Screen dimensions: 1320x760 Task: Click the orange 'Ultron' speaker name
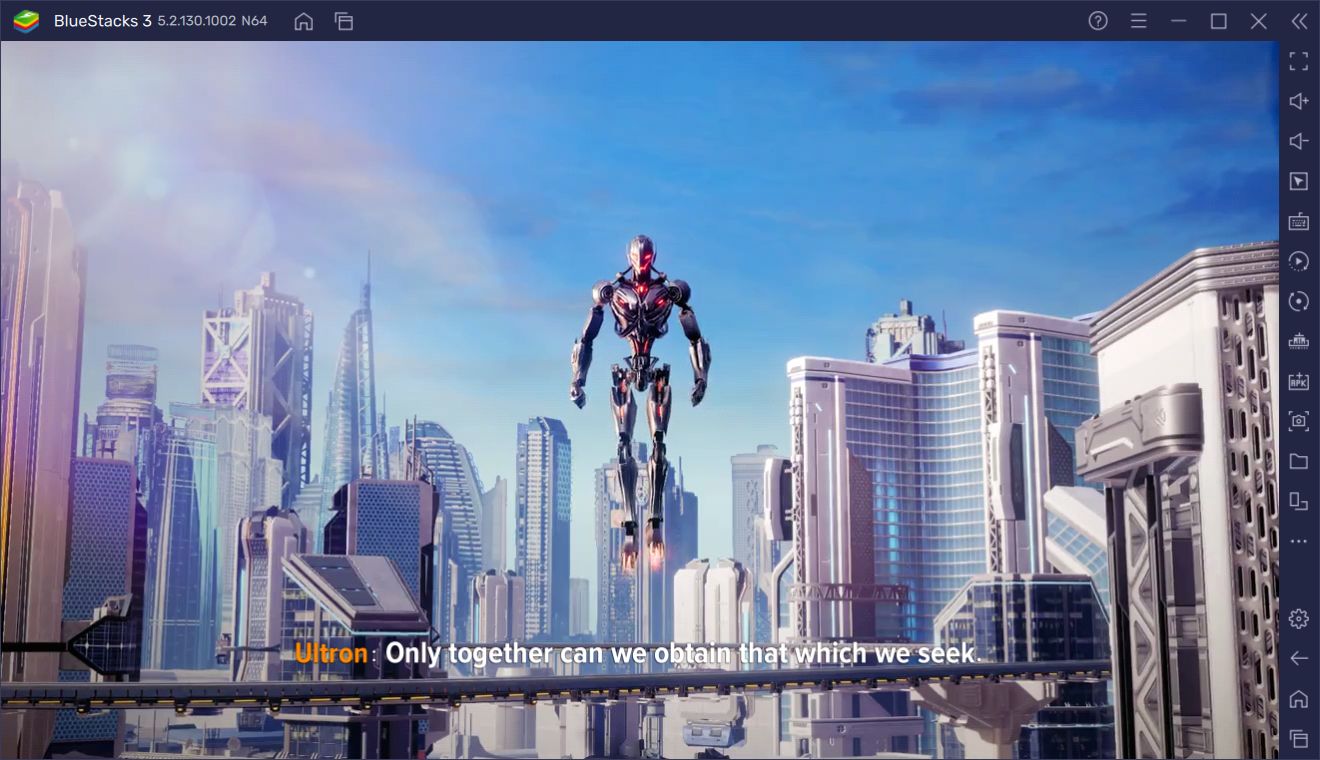[x=331, y=654]
